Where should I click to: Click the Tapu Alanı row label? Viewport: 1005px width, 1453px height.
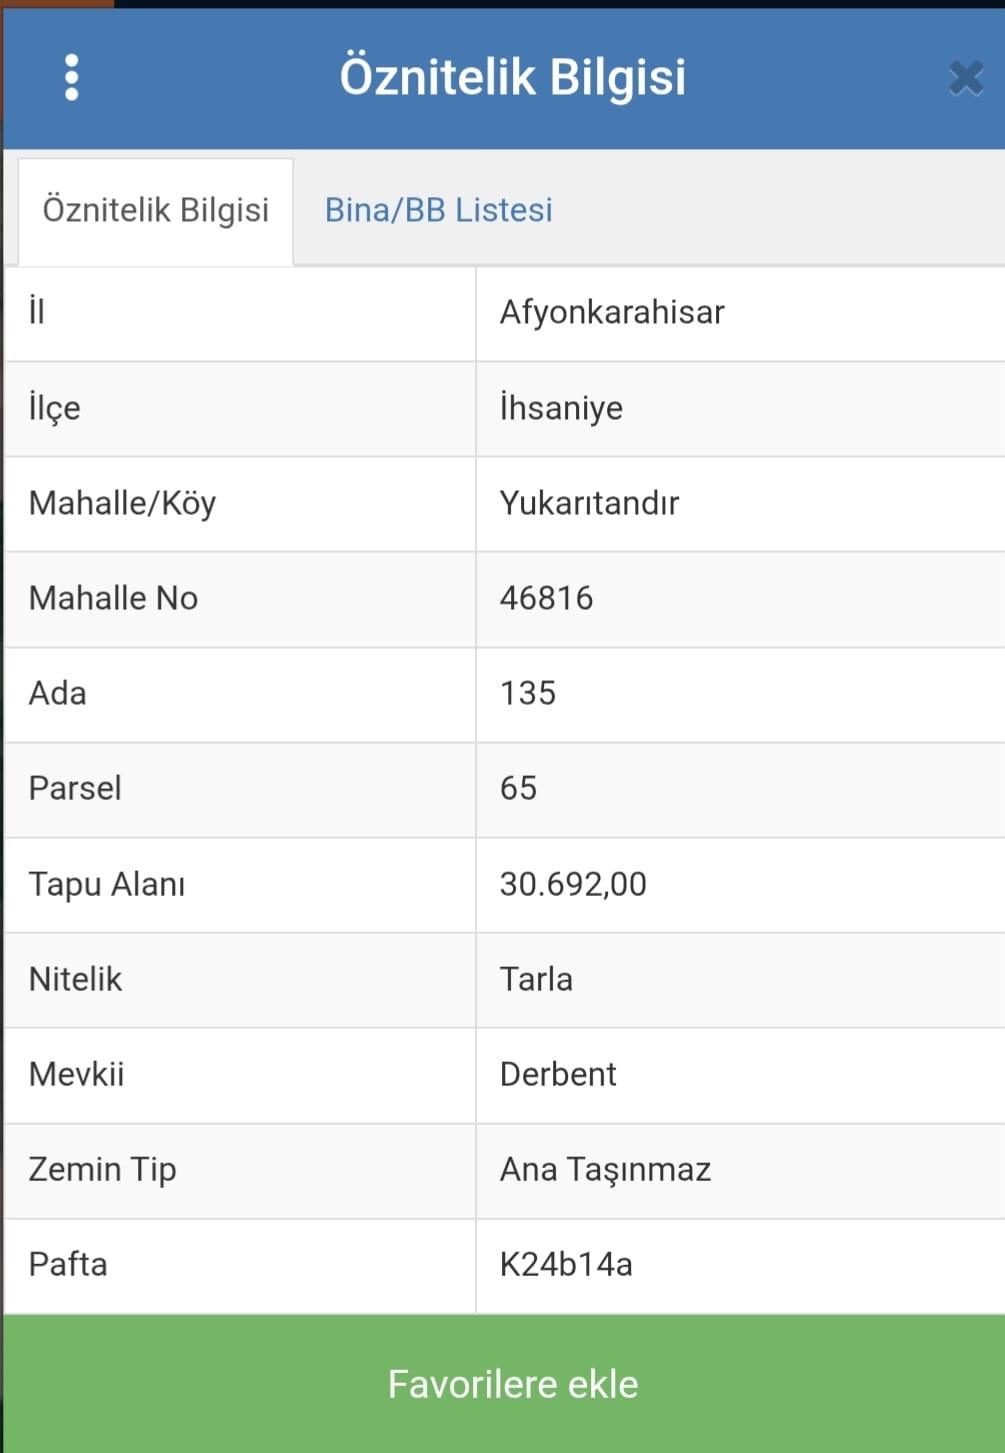pos(107,884)
